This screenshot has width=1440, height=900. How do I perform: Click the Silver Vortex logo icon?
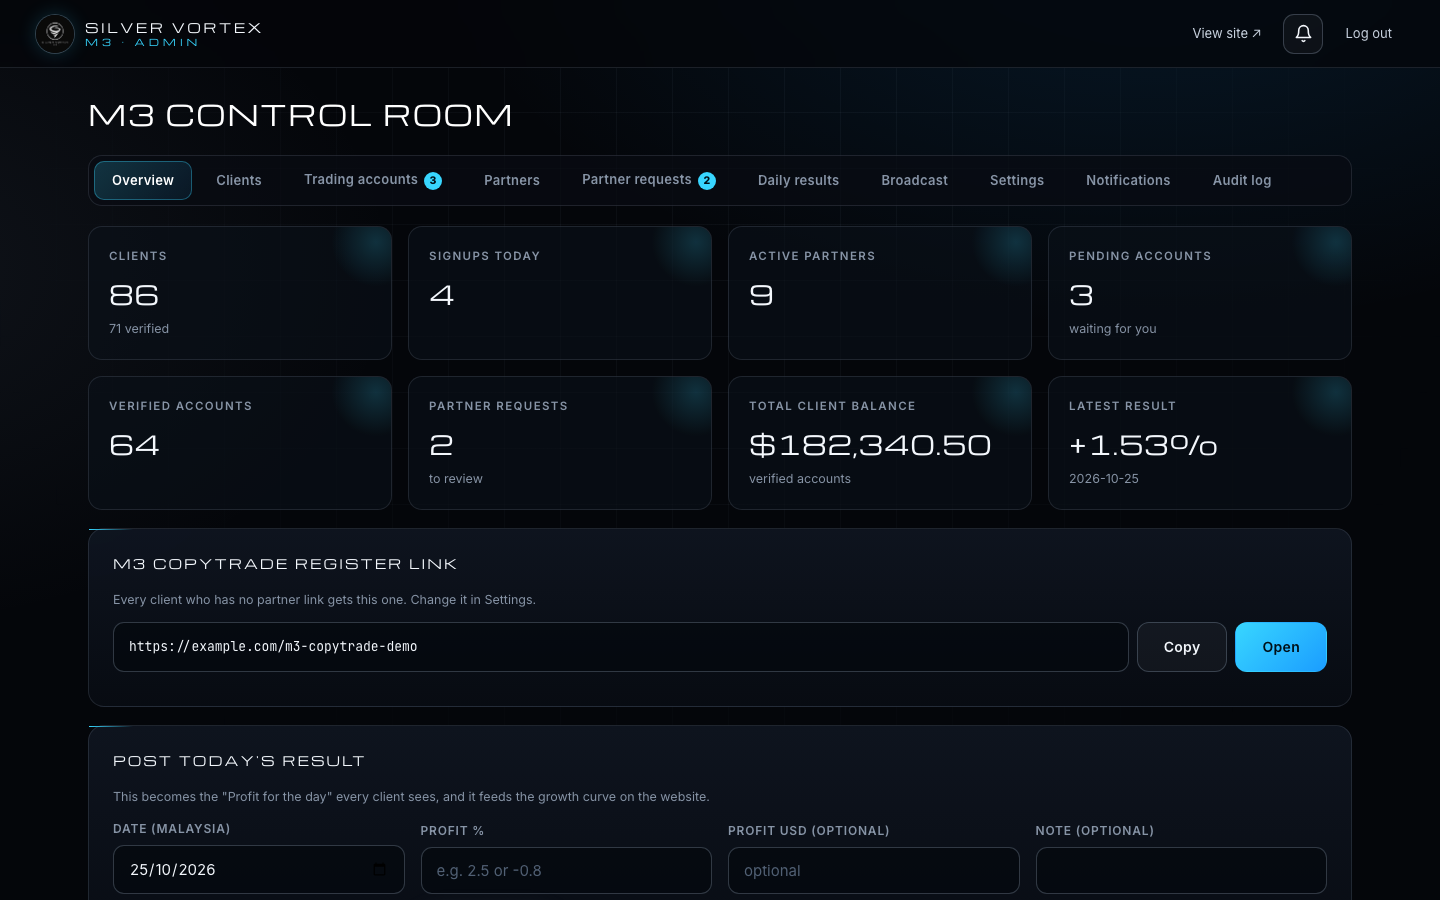pyautogui.click(x=55, y=34)
